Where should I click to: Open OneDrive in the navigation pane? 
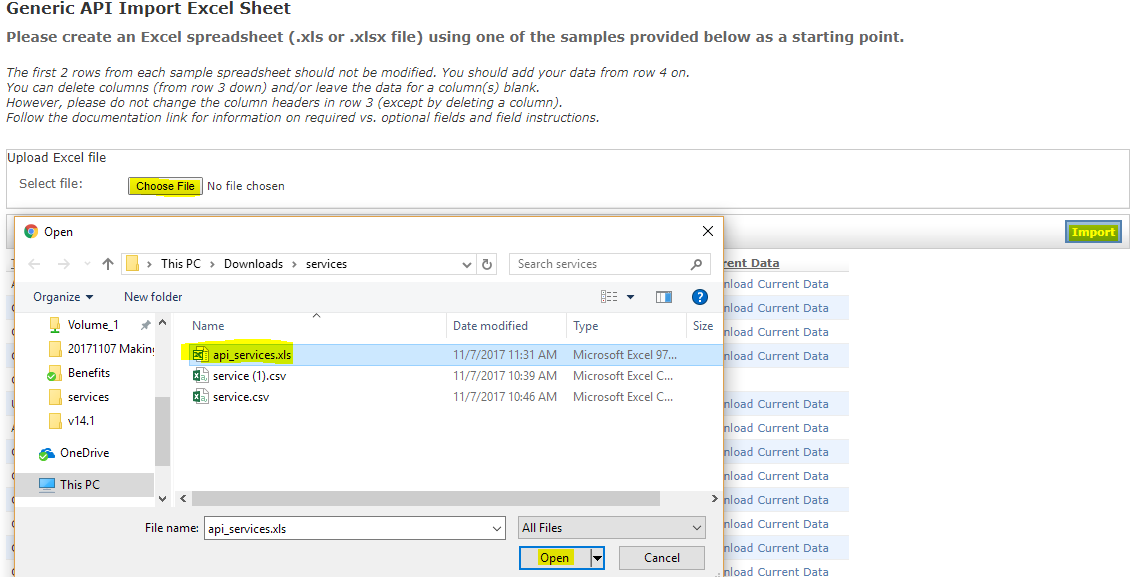click(x=84, y=453)
